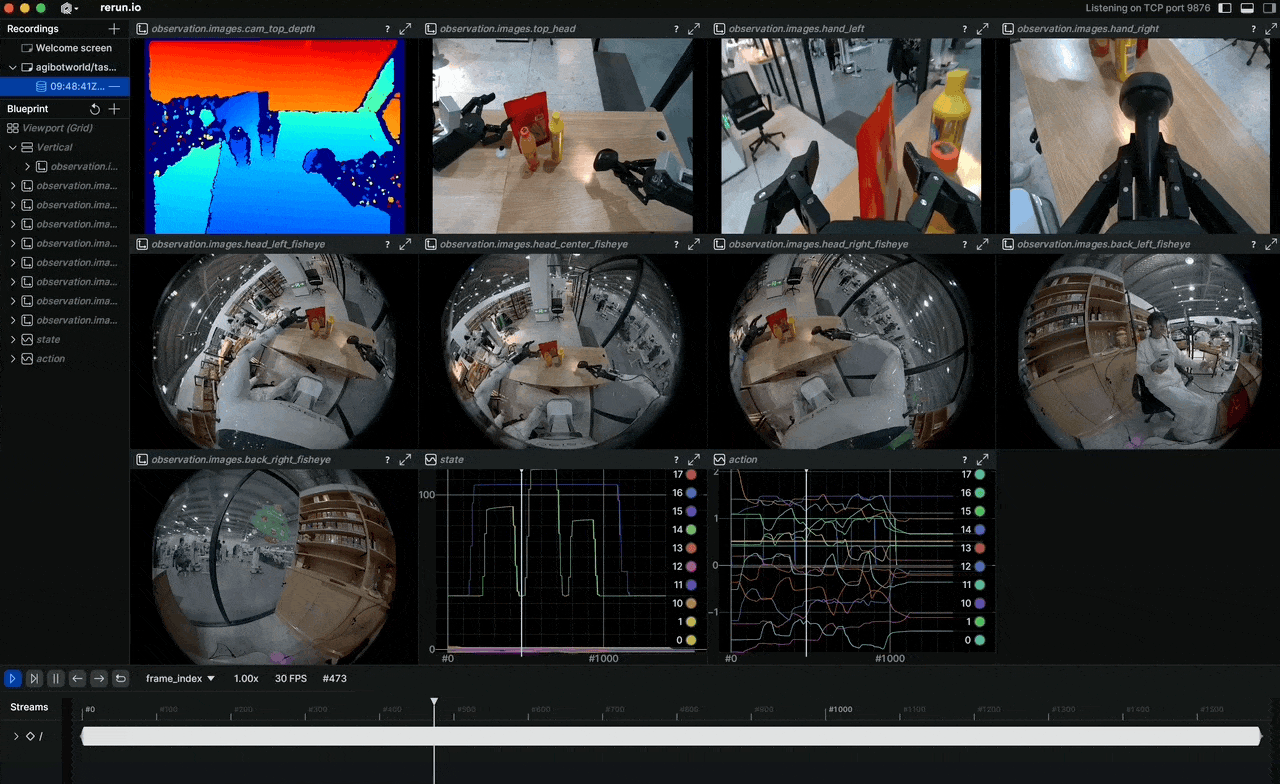Open help for observation.images.top_head view

pos(676,28)
